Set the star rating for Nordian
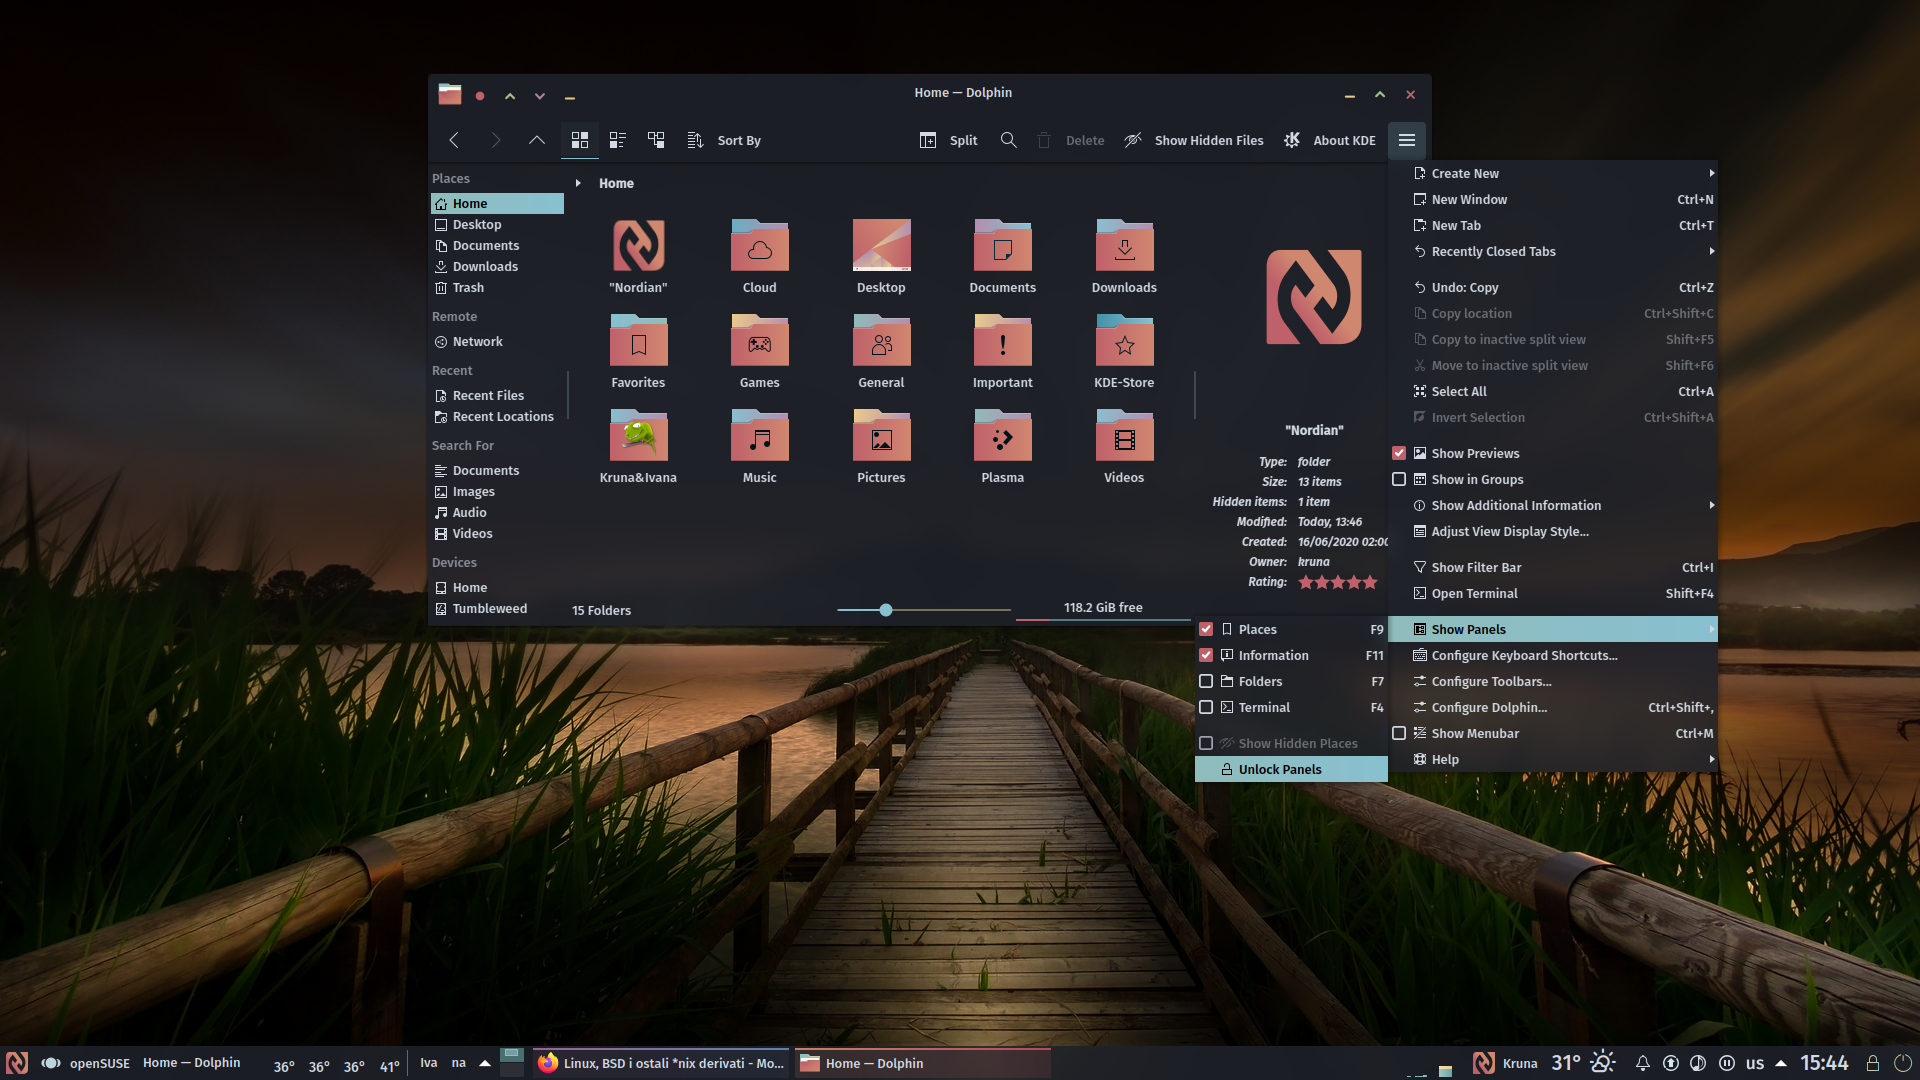This screenshot has height=1080, width=1920. [x=1338, y=582]
